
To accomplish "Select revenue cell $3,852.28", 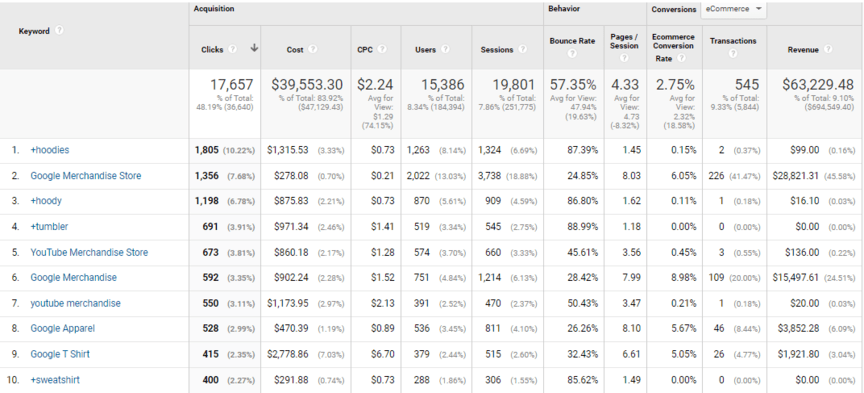I will [x=798, y=329].
